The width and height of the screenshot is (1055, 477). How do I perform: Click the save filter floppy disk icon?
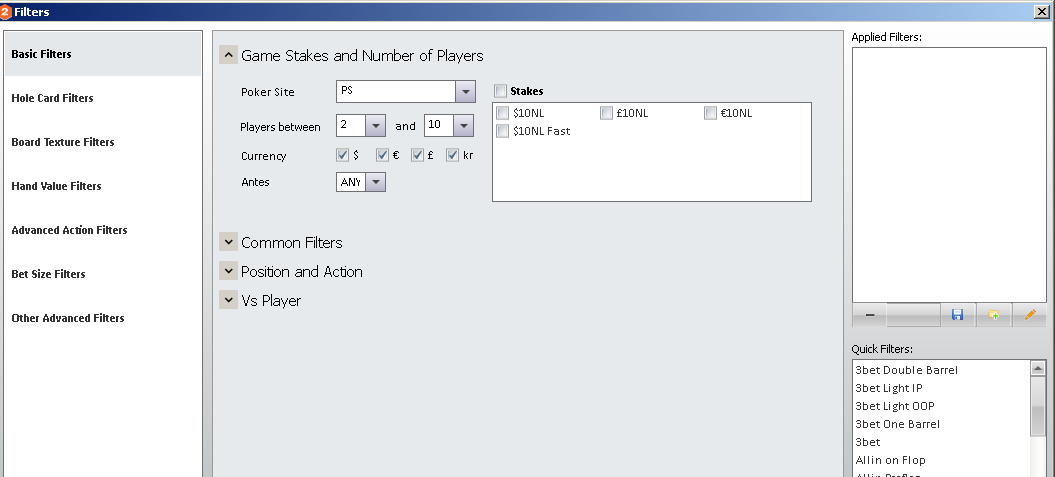(x=957, y=314)
